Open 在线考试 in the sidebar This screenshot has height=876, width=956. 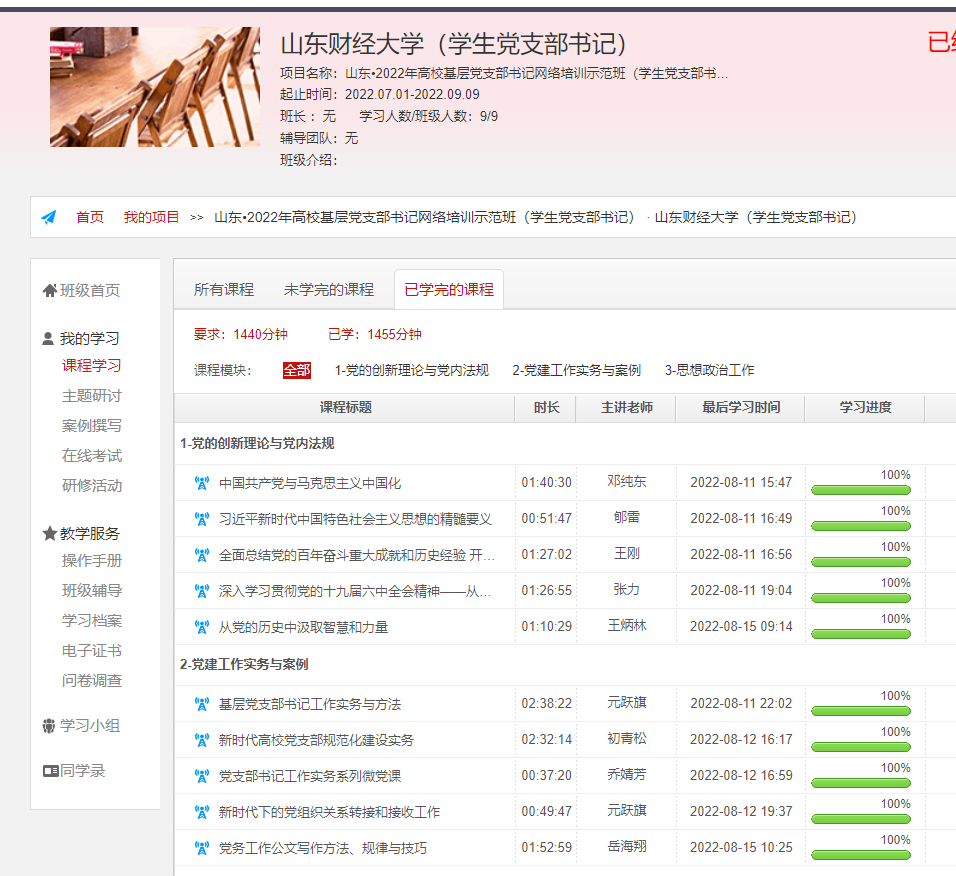point(92,456)
